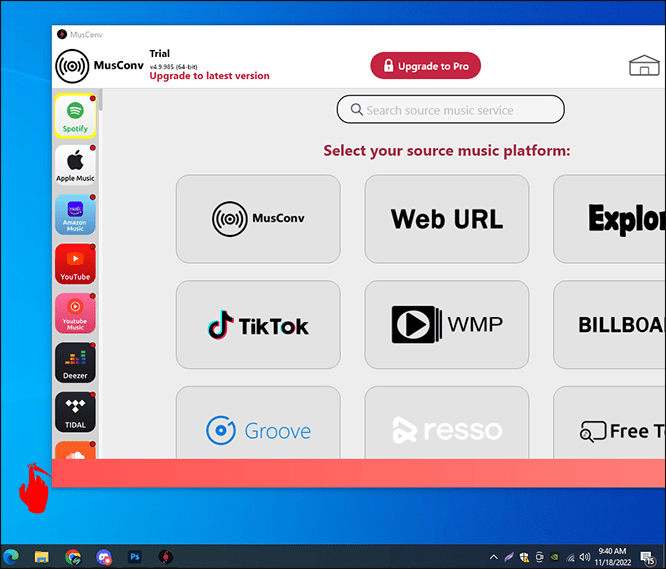Viewport: 666px width, 569px height.
Task: Open File Explorer from taskbar
Action: (42, 557)
